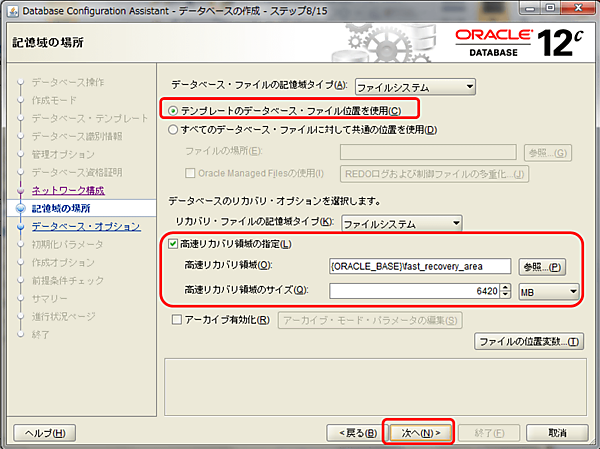The image size is (600, 449).
Task: Open database file storage type dropdown
Action: 415,87
